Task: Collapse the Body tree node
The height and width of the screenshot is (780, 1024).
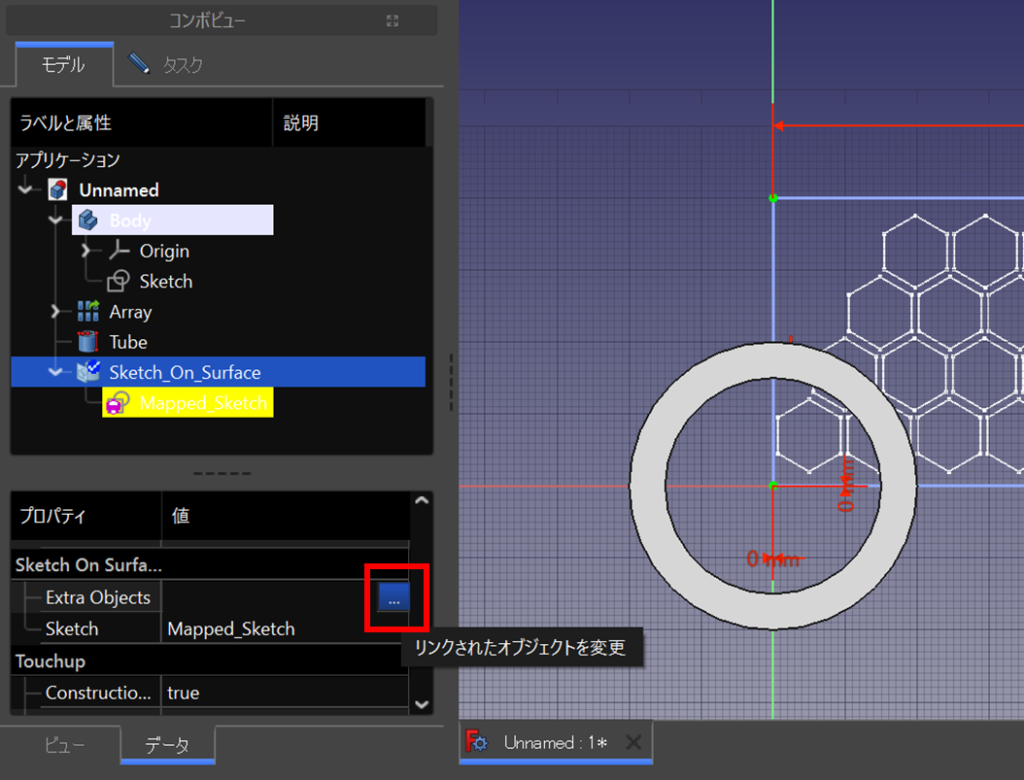Action: click(56, 220)
